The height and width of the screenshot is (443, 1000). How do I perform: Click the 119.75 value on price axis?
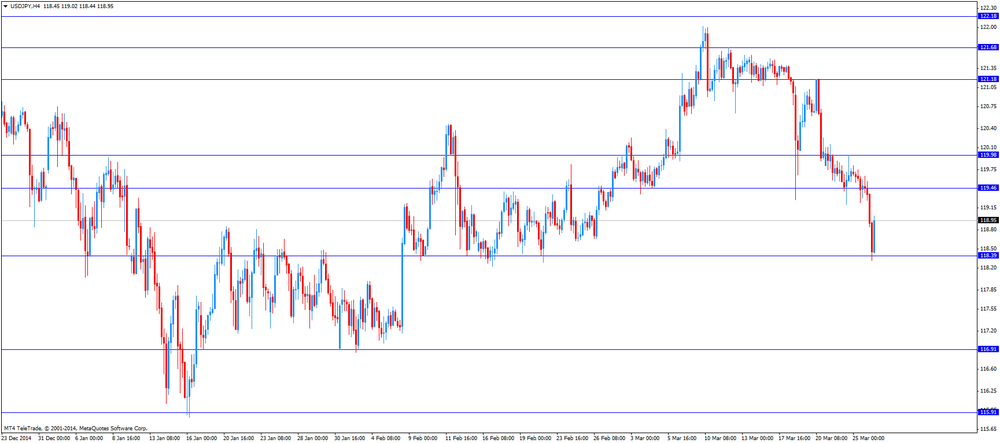click(988, 170)
